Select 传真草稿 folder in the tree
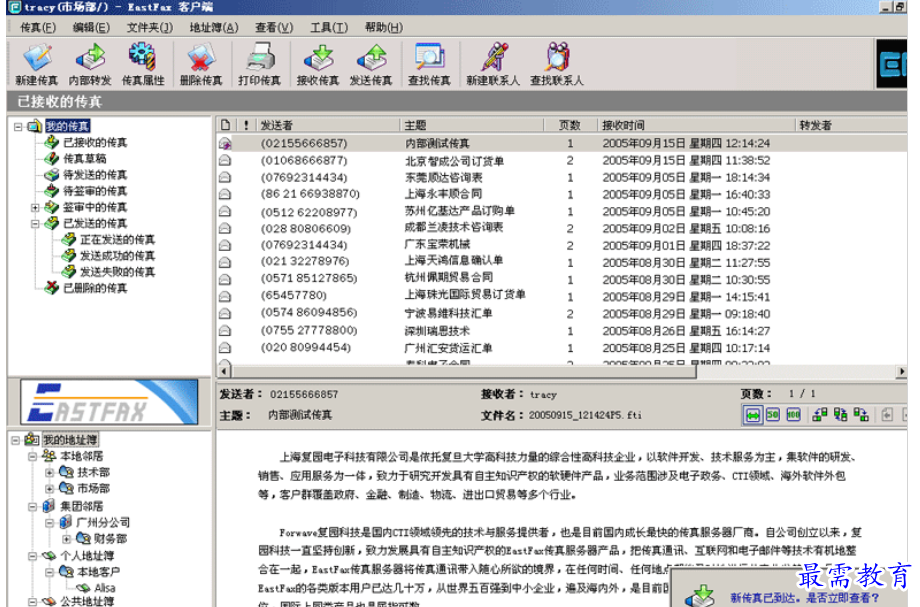This screenshot has width=920, height=607. point(84,158)
